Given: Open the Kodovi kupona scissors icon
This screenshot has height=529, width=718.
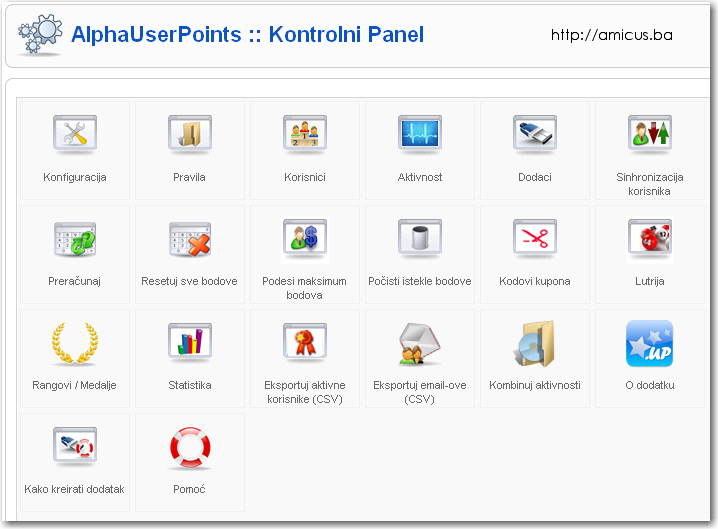Looking at the screenshot, I should click(x=534, y=237).
